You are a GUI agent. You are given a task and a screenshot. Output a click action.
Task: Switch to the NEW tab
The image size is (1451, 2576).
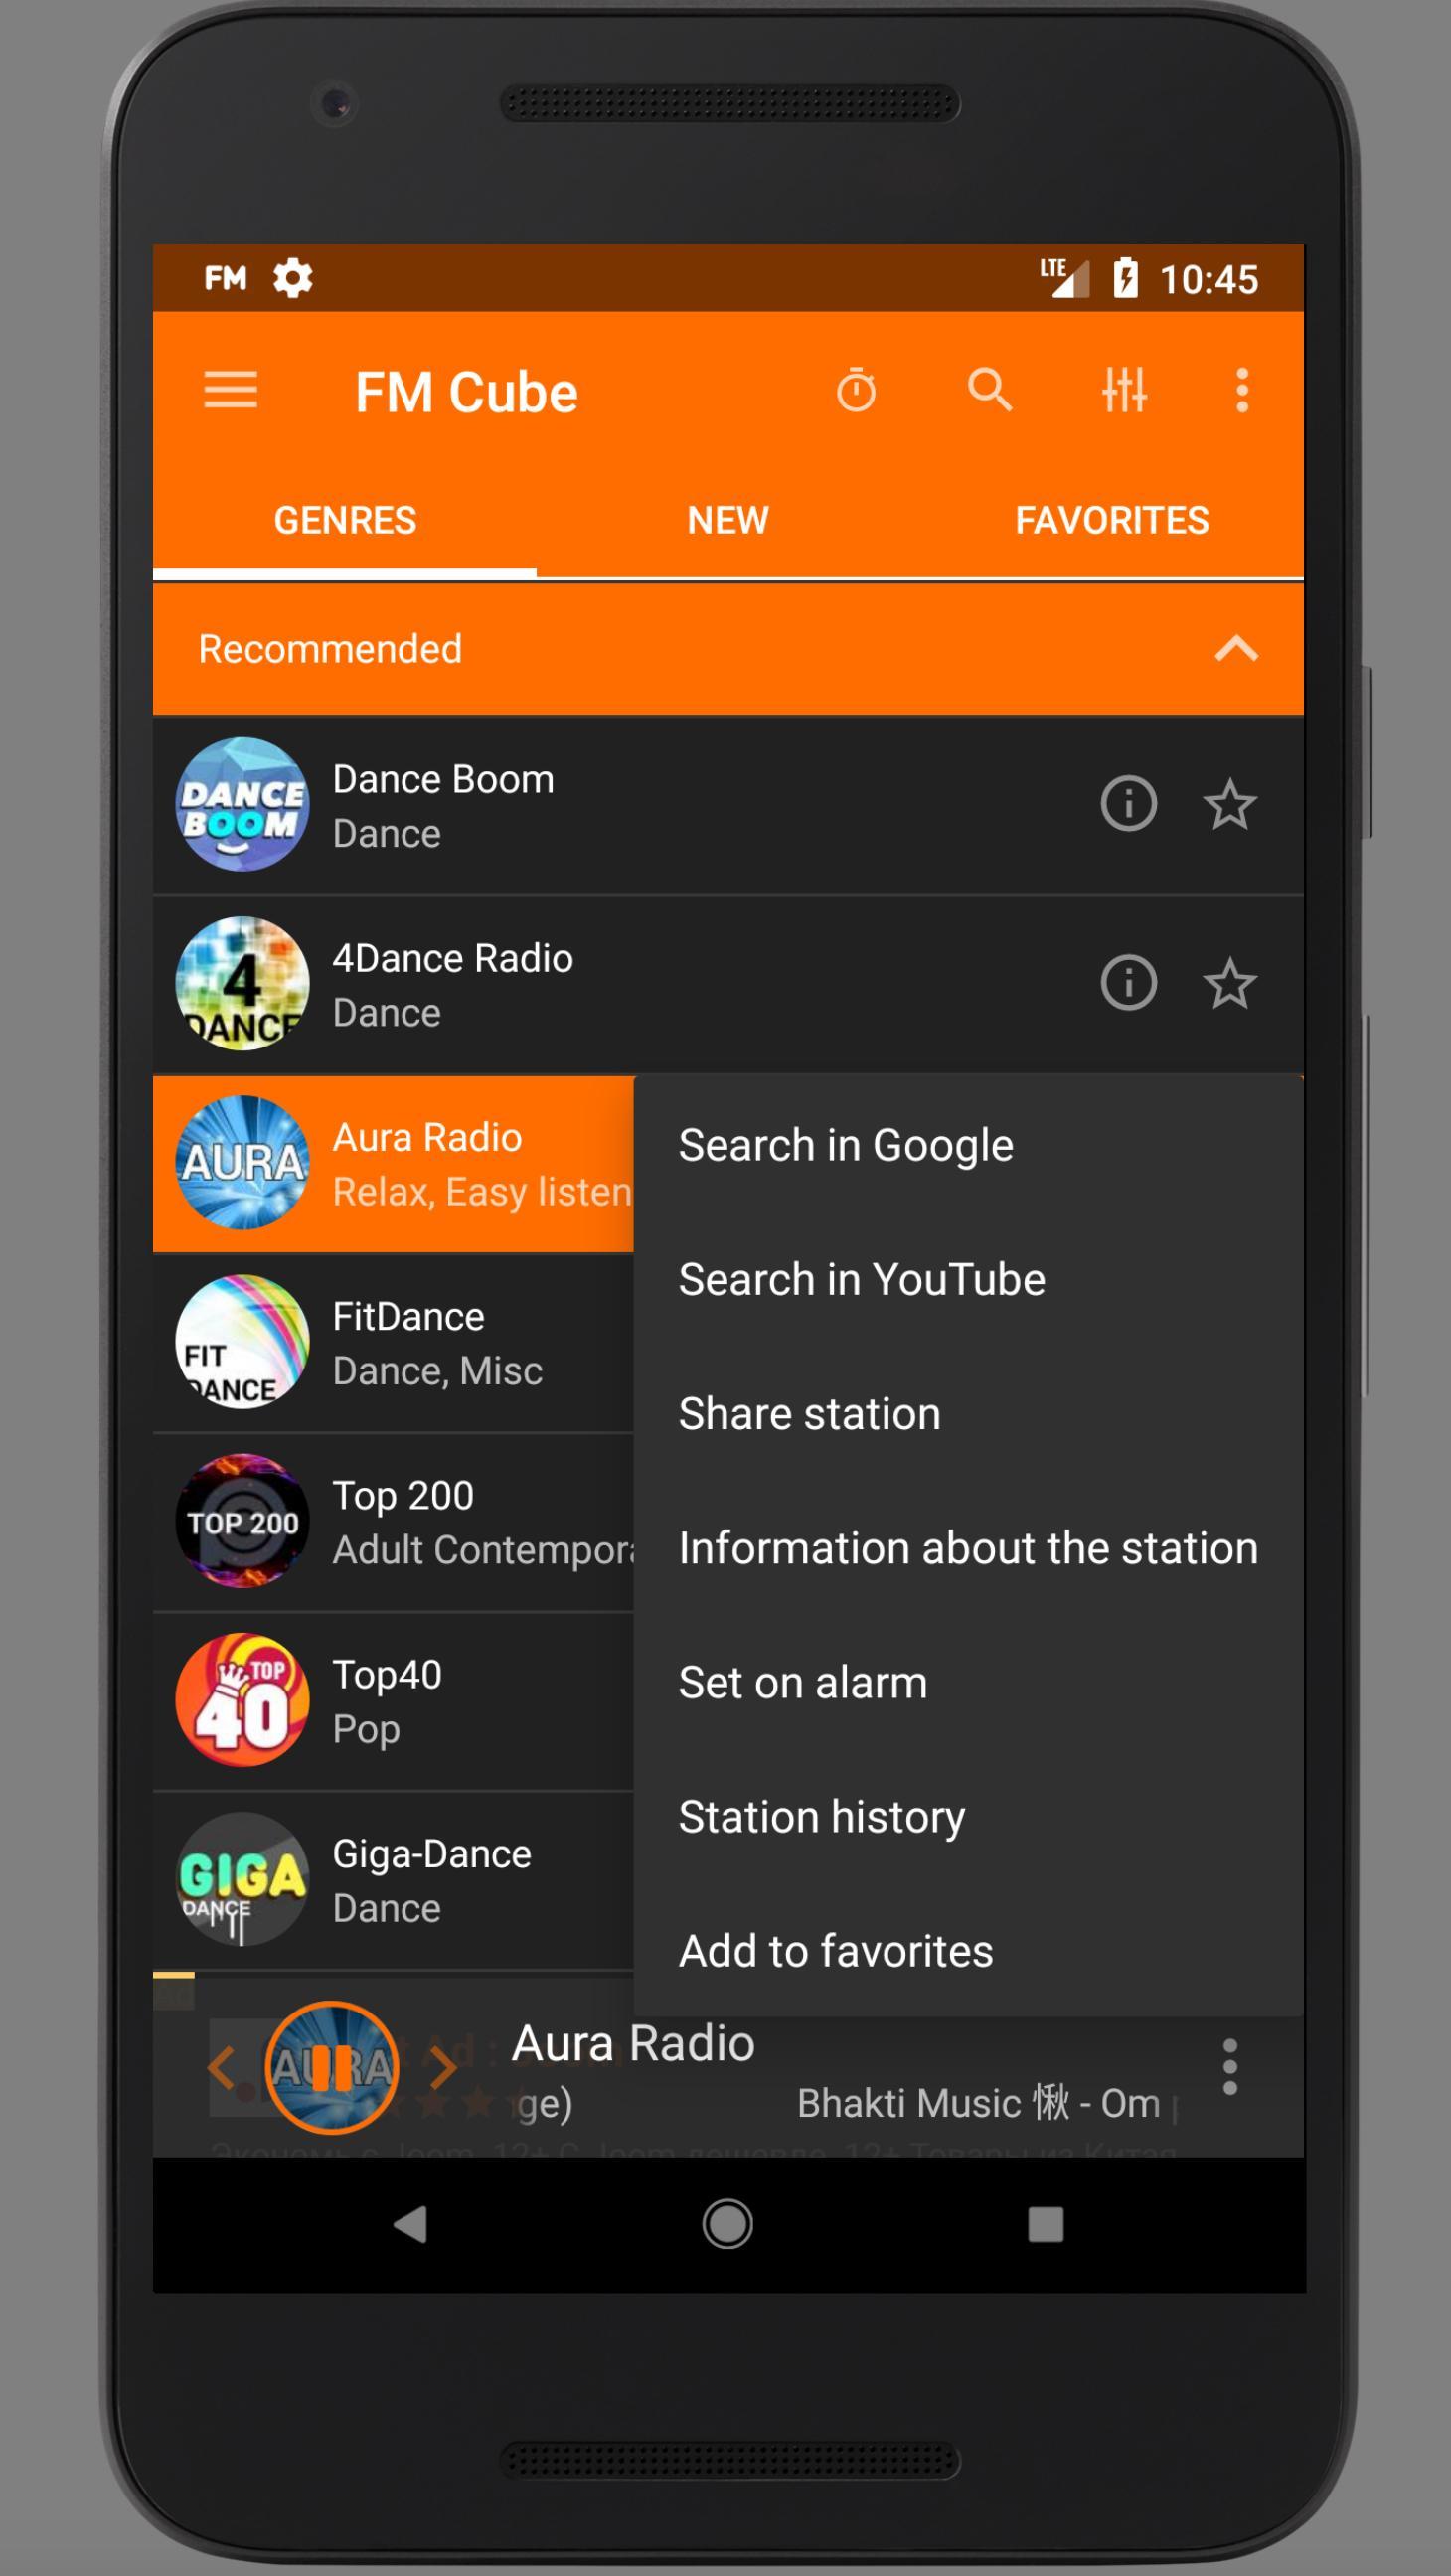[728, 520]
